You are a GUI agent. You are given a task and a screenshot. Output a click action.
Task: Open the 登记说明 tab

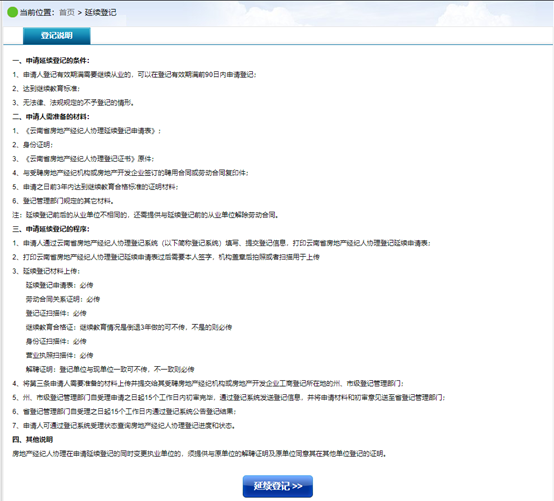coord(57,36)
